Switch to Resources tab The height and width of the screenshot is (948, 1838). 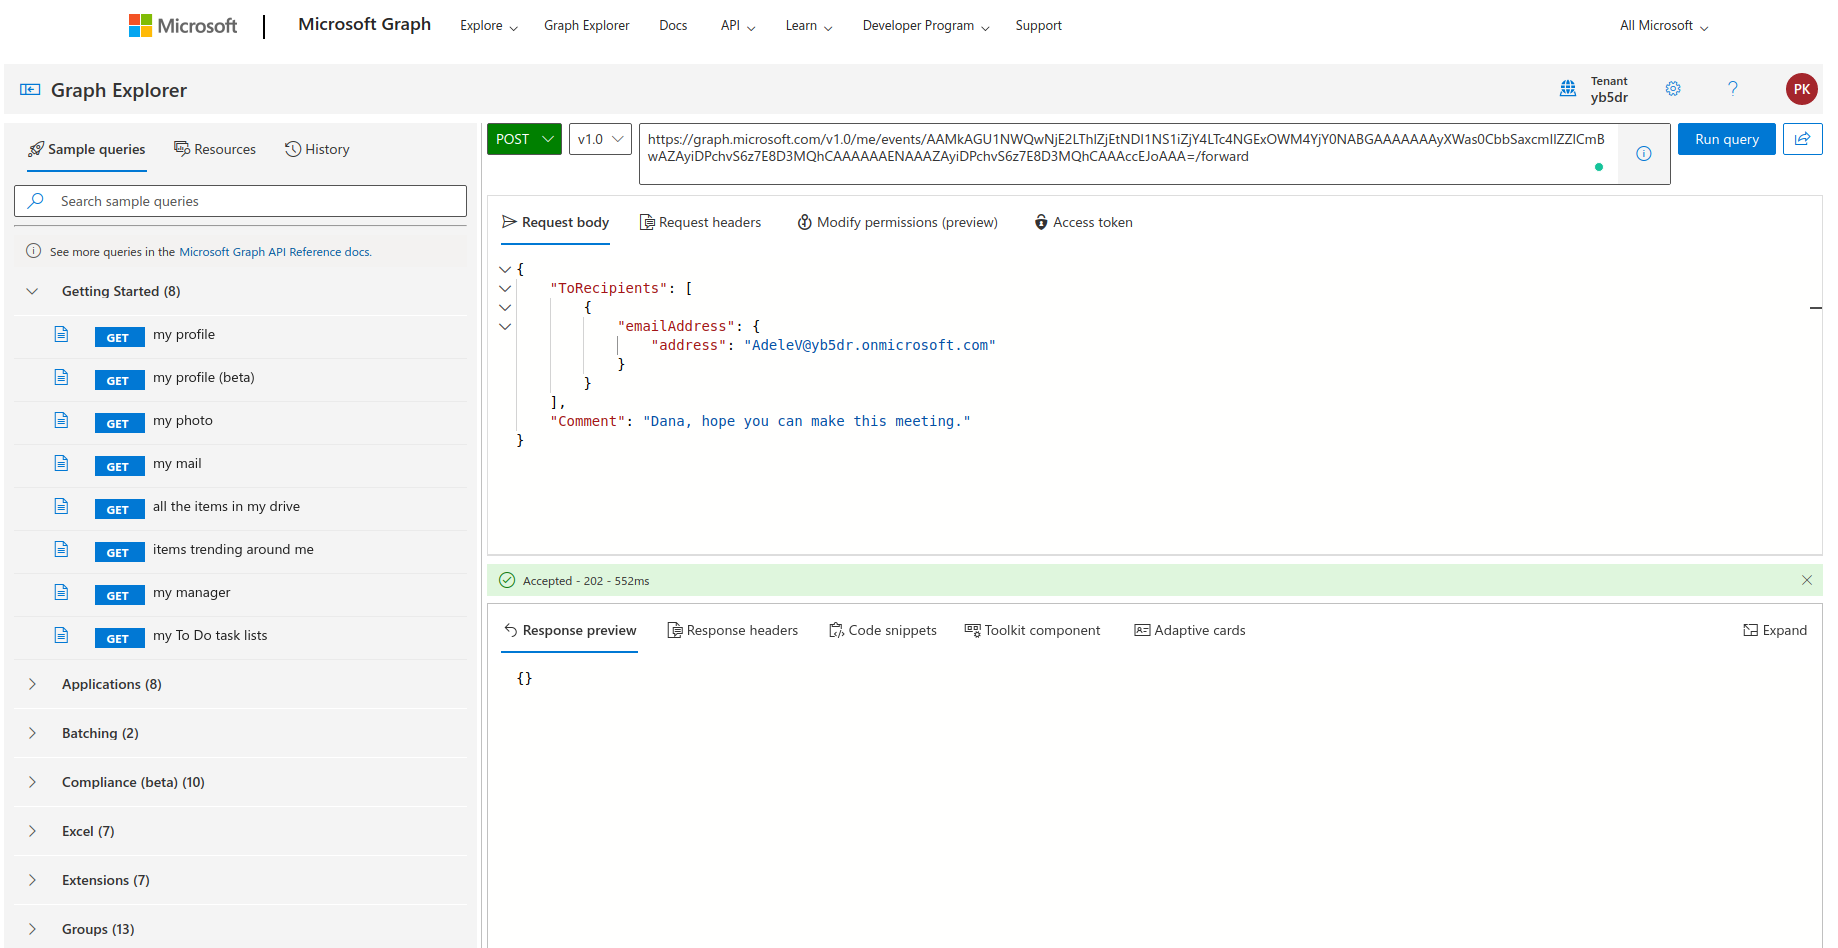click(x=215, y=149)
